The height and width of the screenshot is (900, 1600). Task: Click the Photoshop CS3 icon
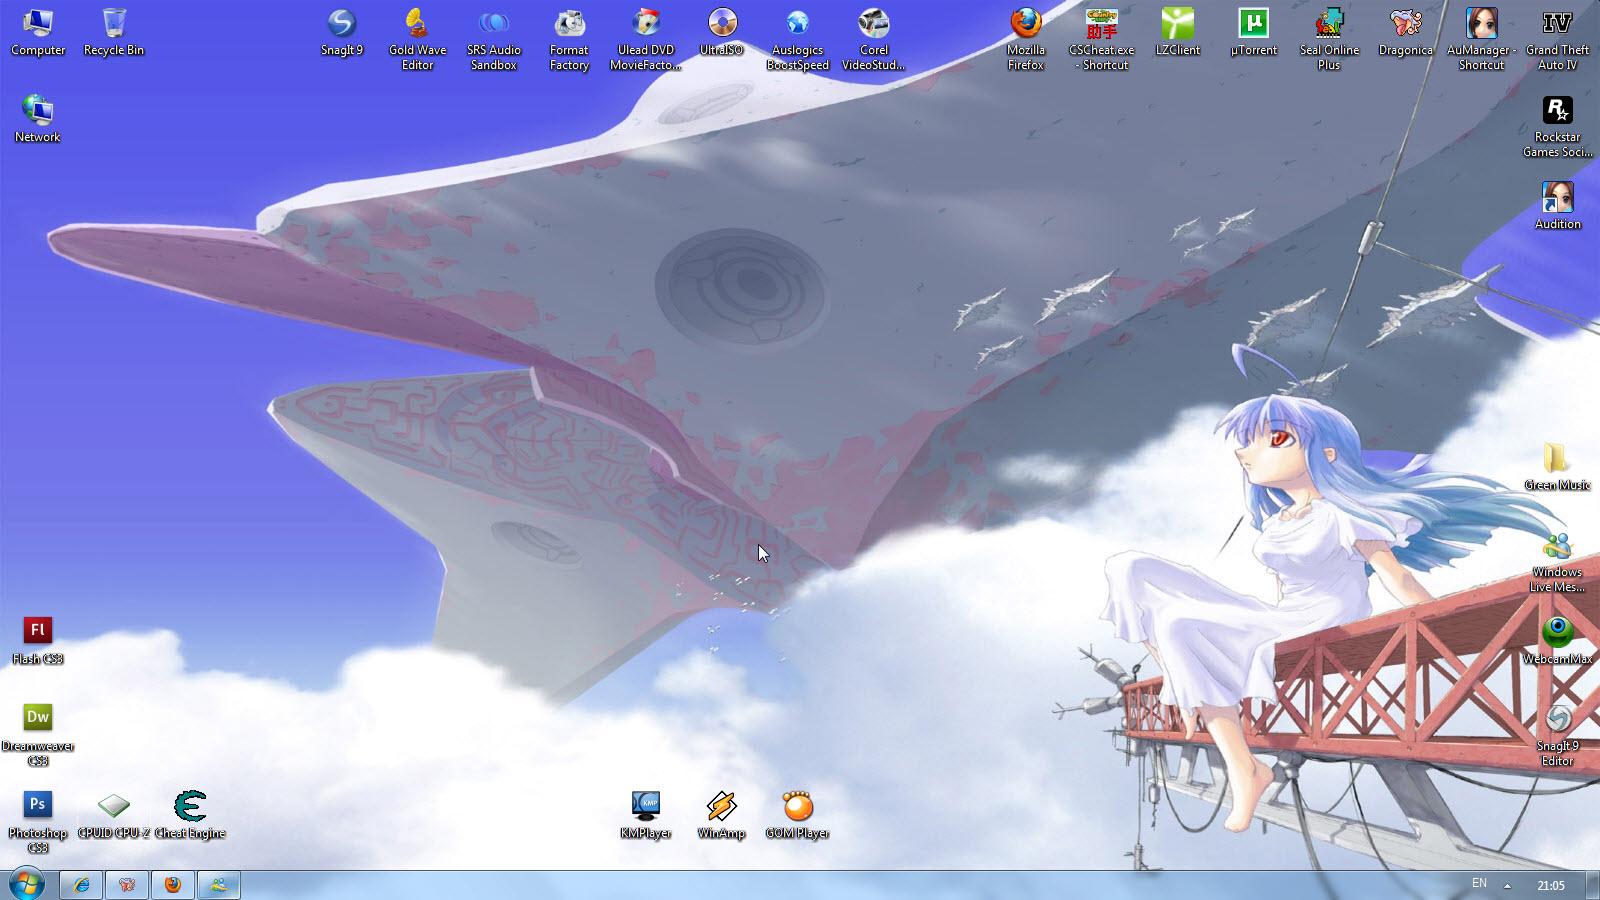click(x=38, y=822)
